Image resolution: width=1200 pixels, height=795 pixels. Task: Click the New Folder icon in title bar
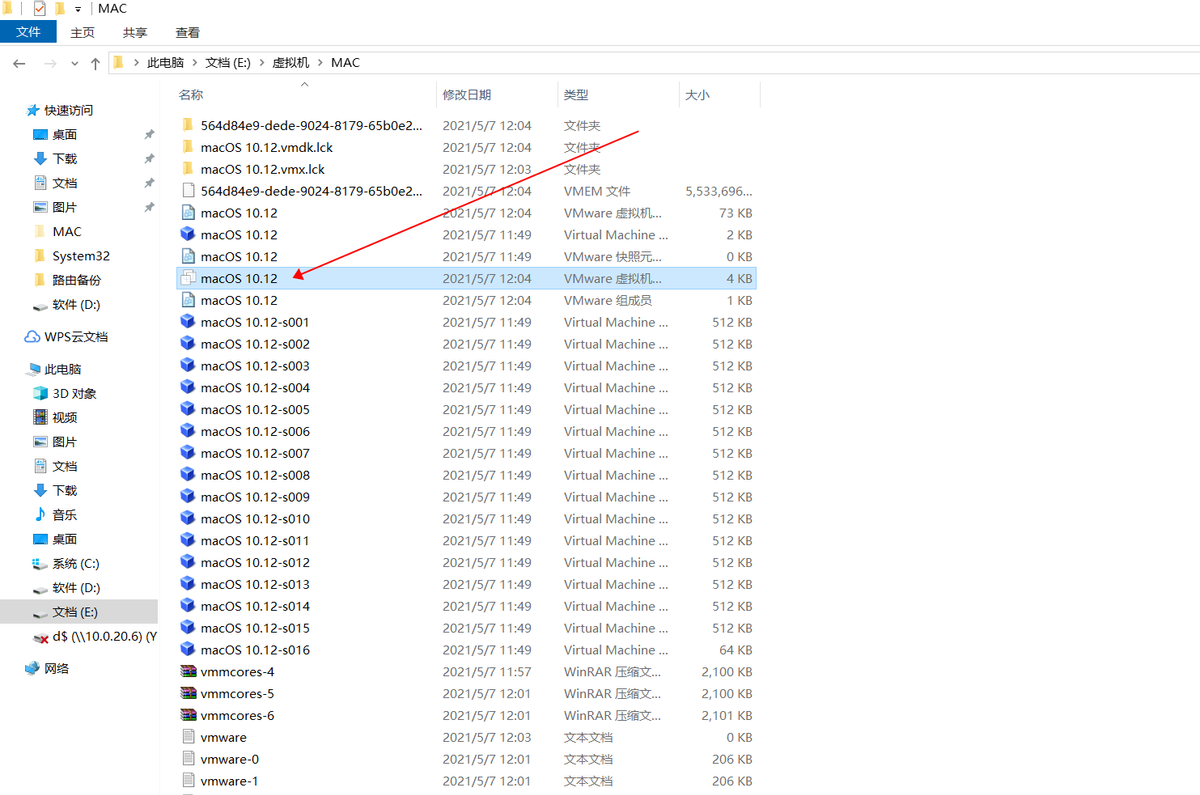pos(59,9)
